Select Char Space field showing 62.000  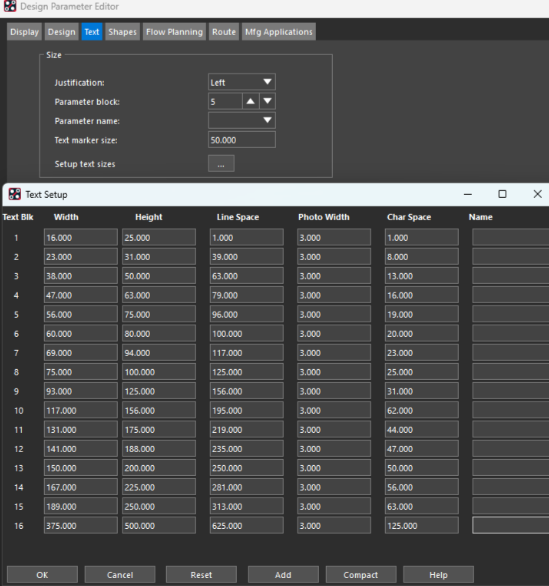point(421,410)
